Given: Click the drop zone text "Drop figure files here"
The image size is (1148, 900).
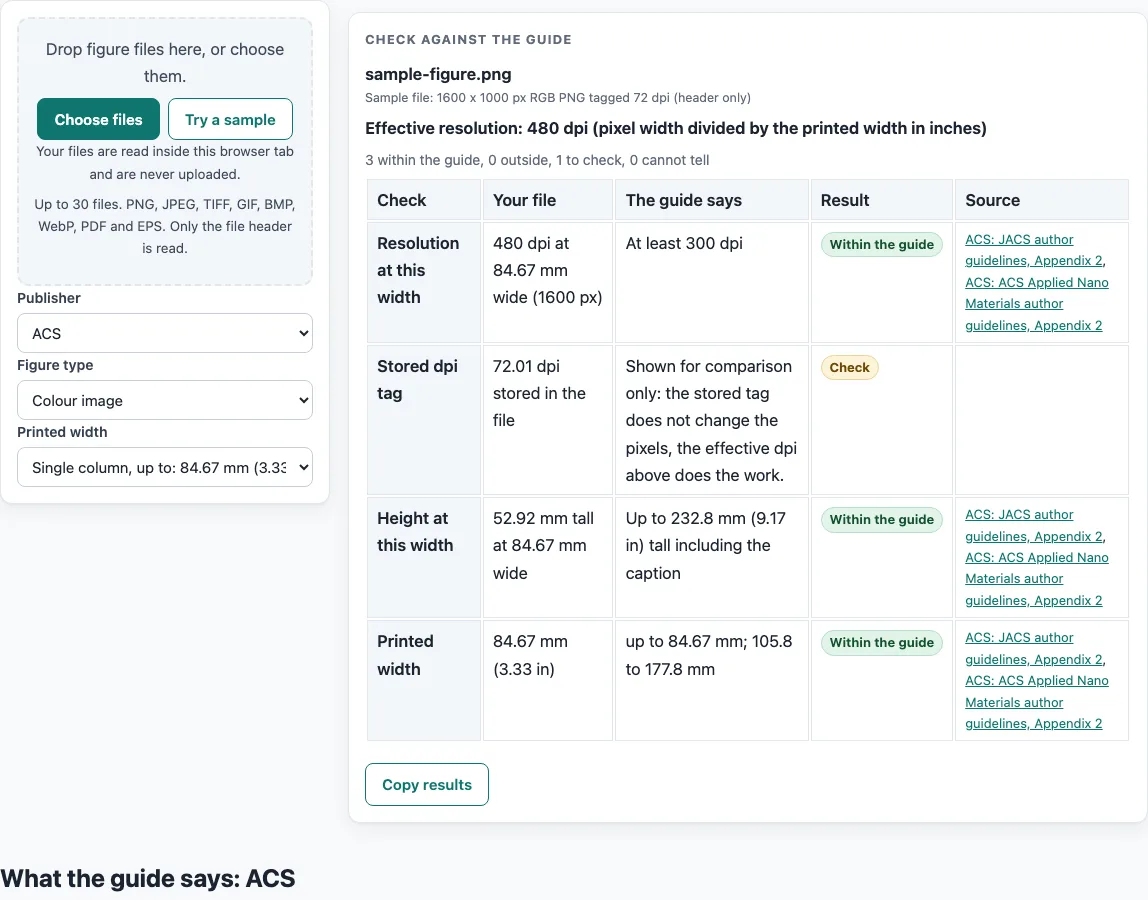Looking at the screenshot, I should click(x=165, y=62).
